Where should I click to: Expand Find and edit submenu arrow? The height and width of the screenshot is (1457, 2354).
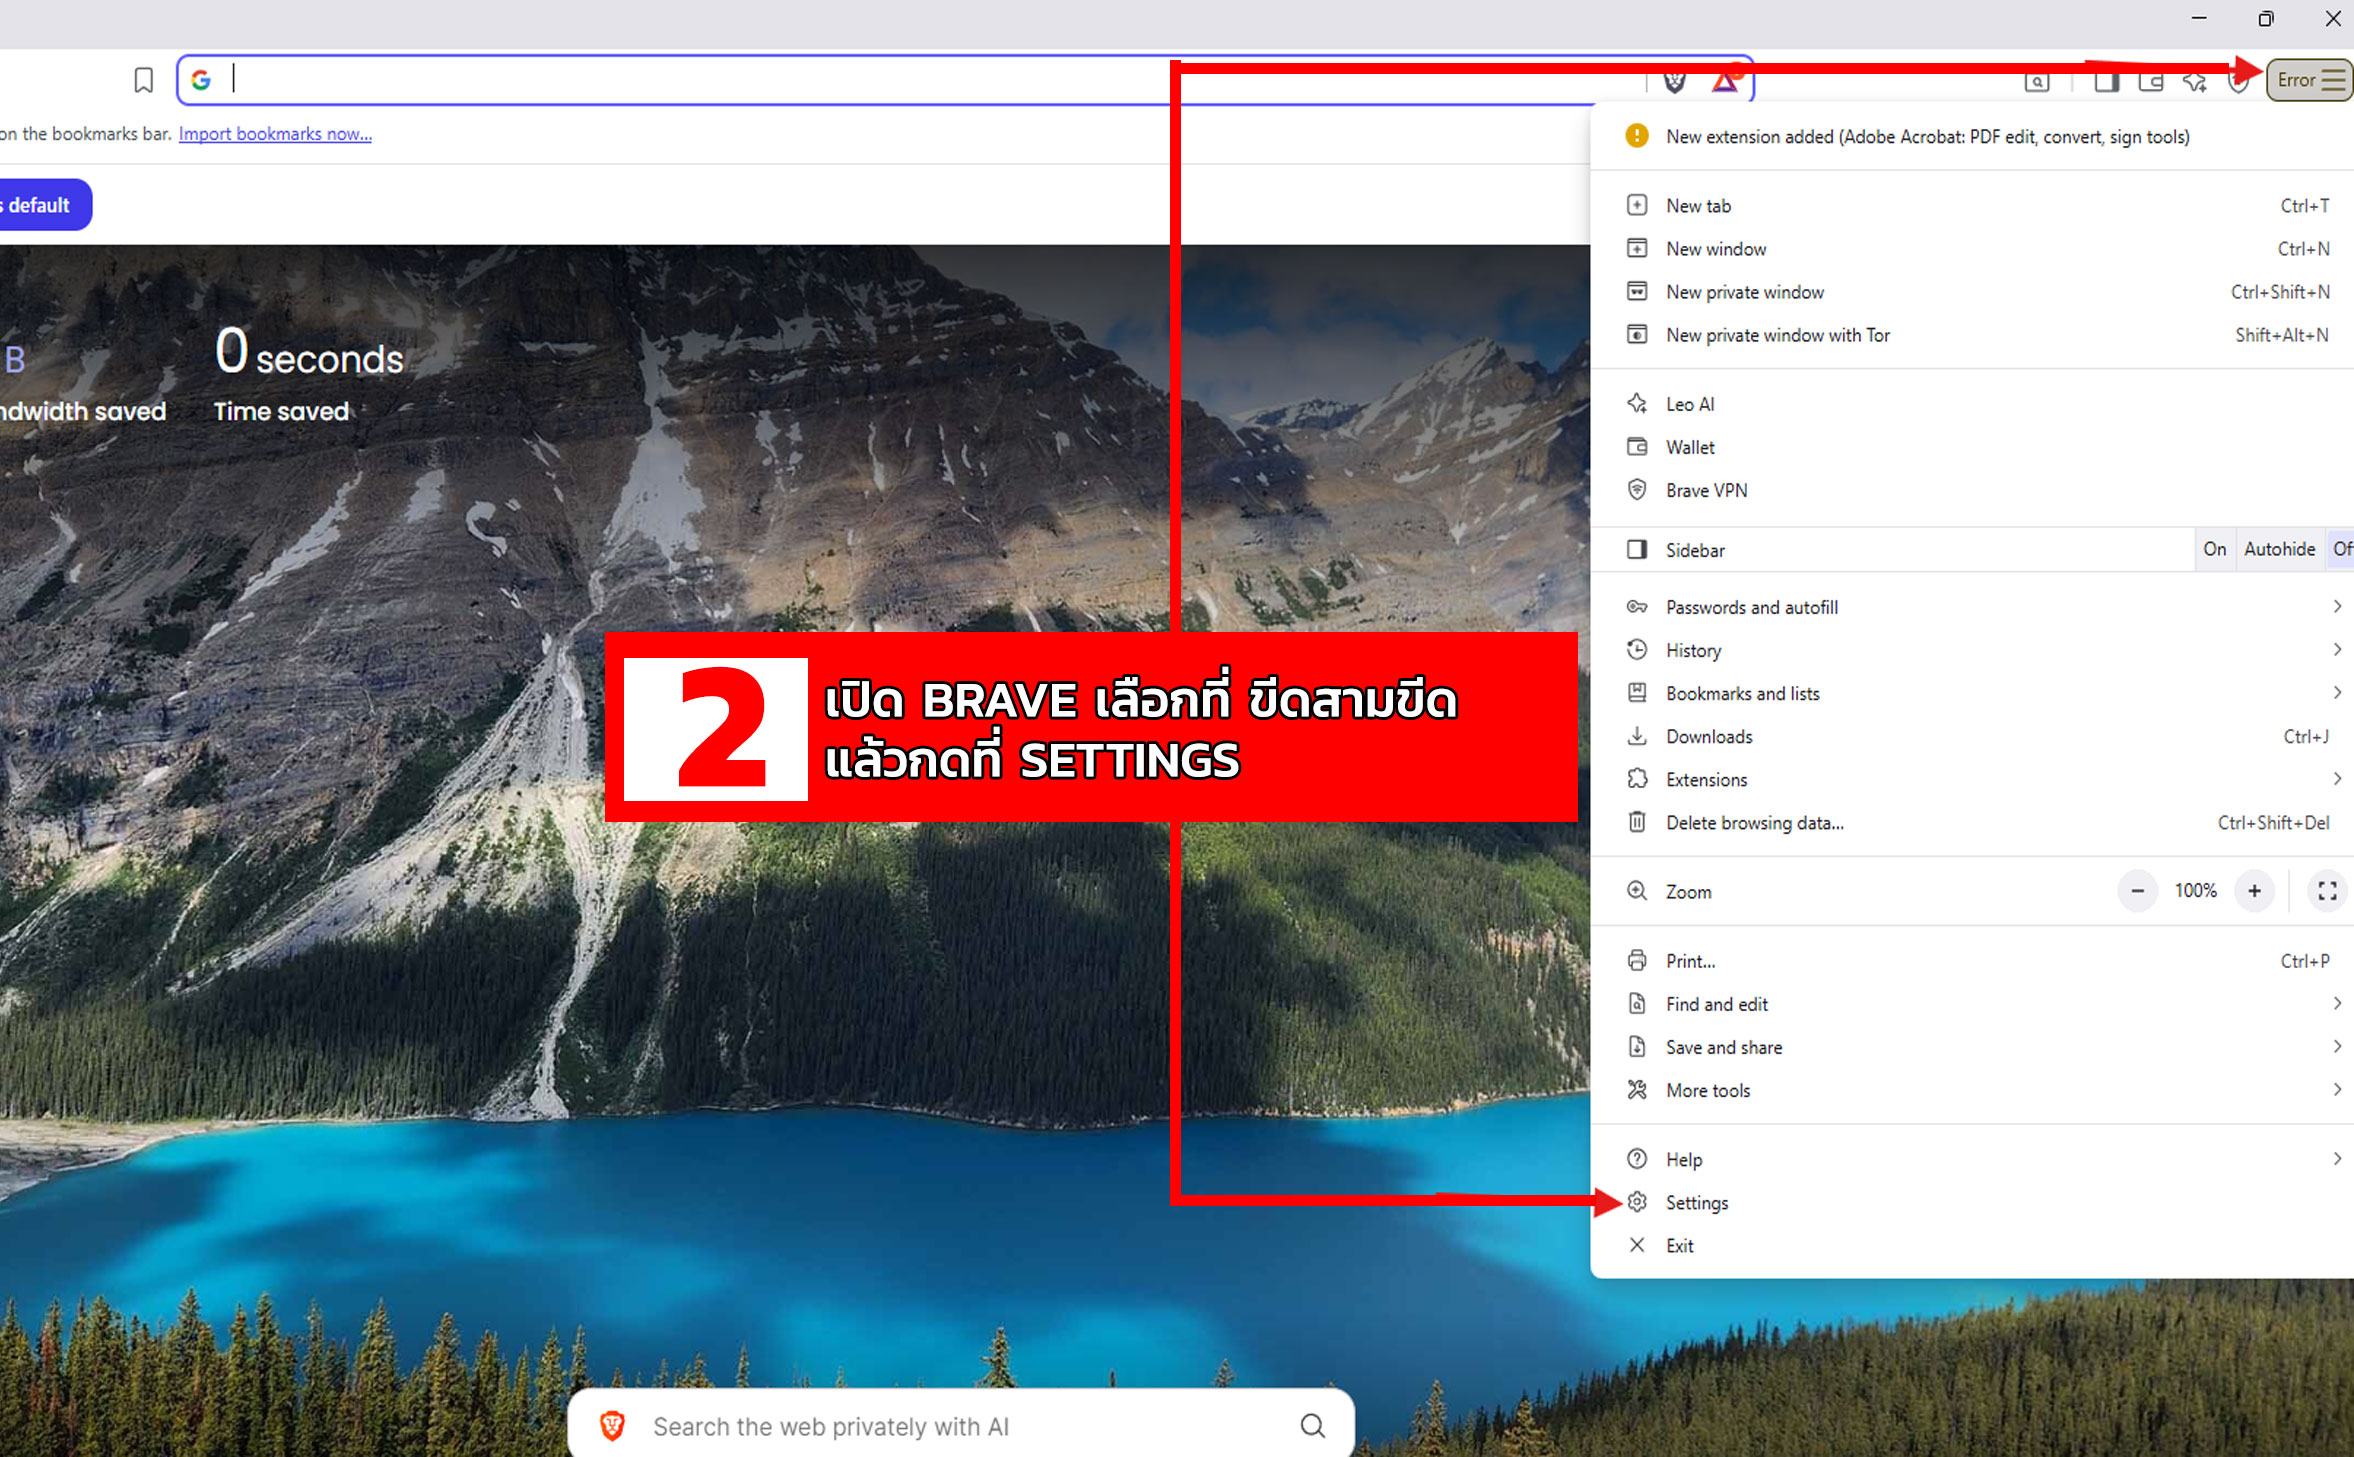(2337, 1003)
